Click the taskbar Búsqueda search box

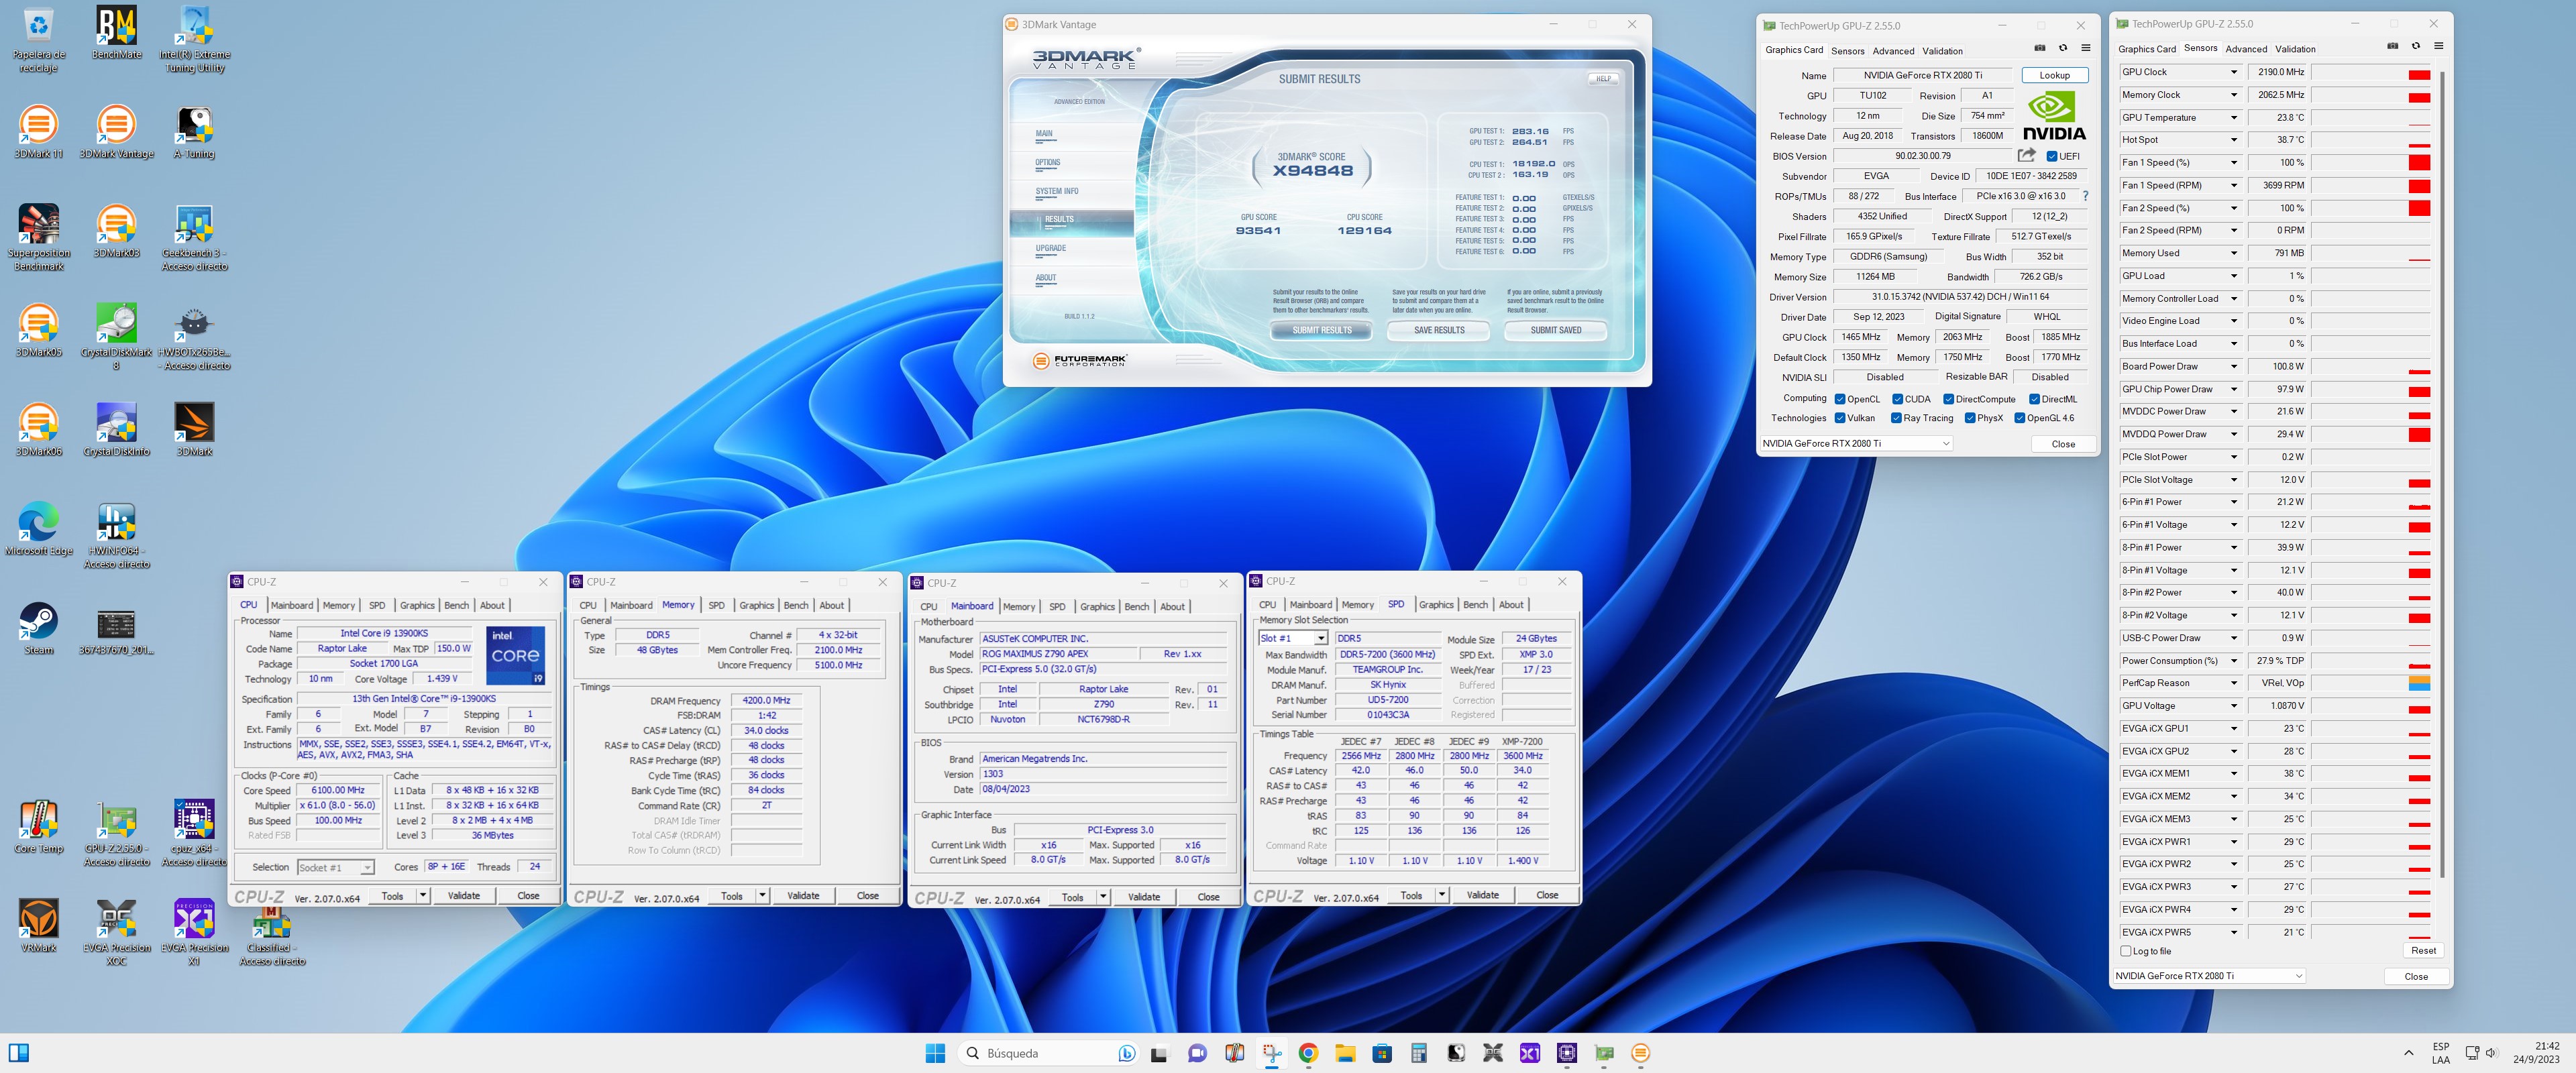click(x=1049, y=1053)
